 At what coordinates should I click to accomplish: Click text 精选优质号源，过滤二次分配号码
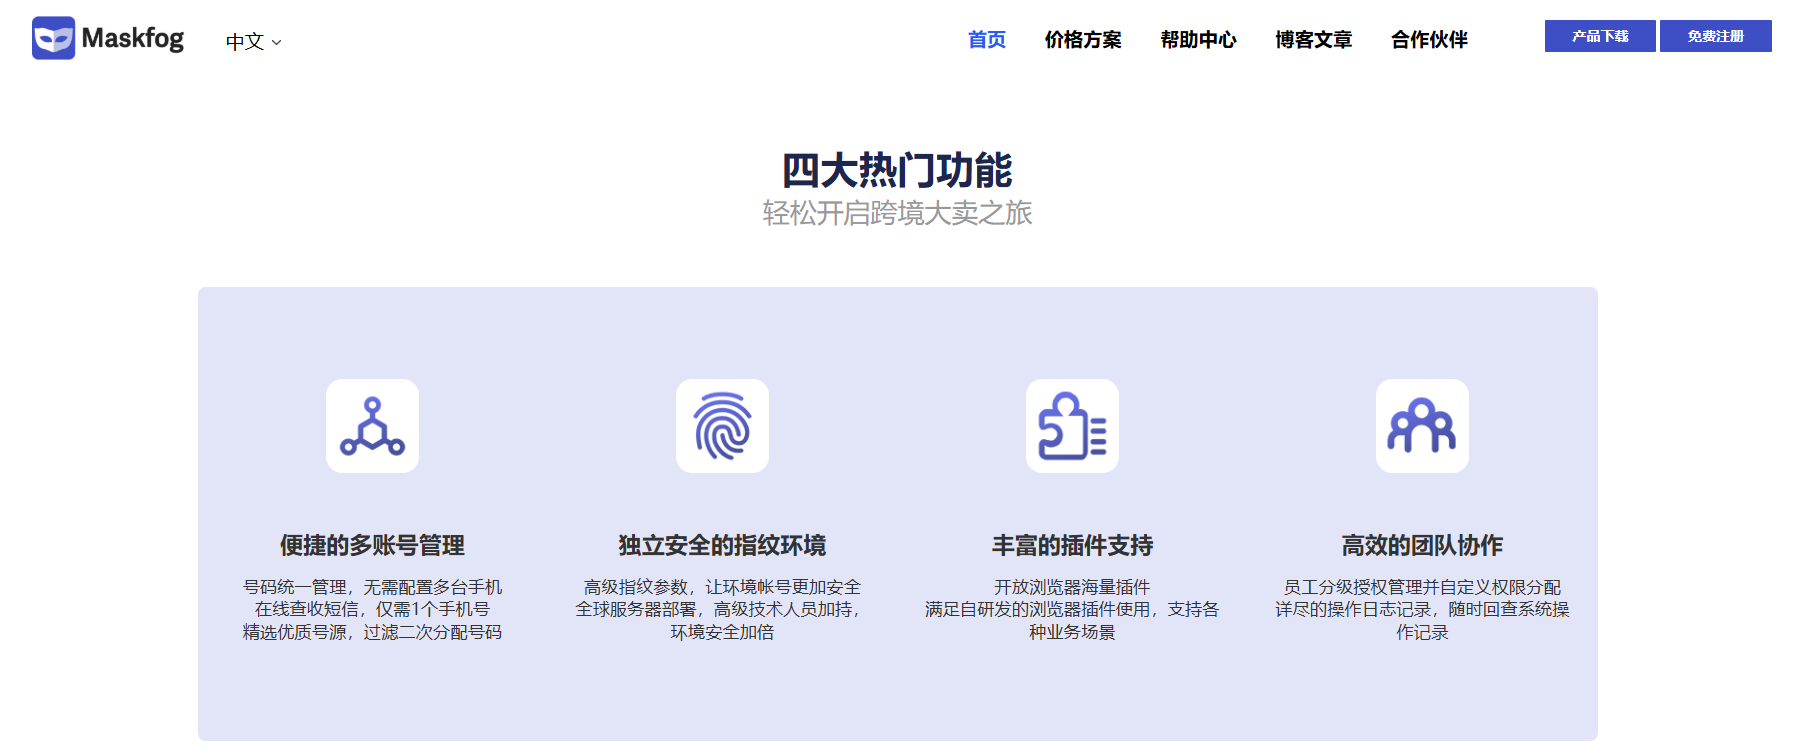tap(372, 632)
